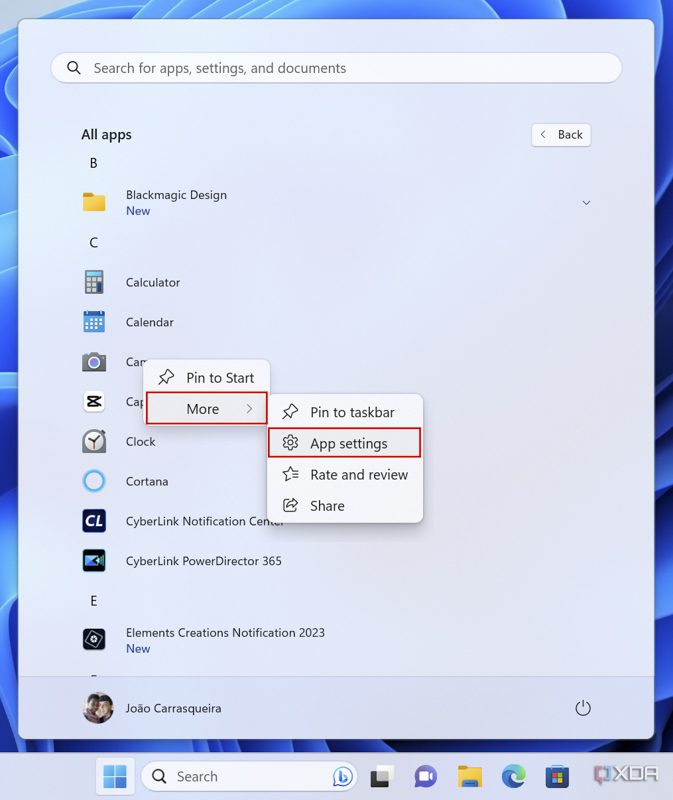Click the Clock app label
Image resolution: width=673 pixels, height=800 pixels.
(140, 441)
